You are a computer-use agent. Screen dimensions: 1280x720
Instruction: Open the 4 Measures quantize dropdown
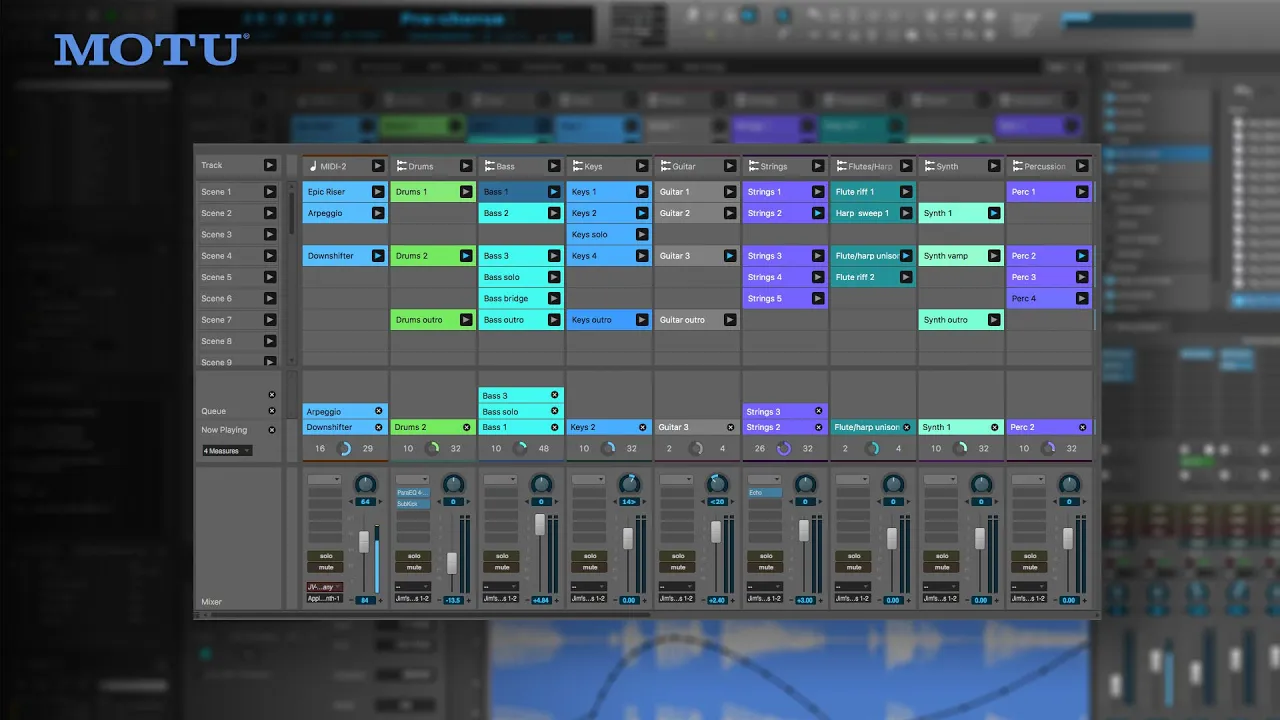click(227, 451)
